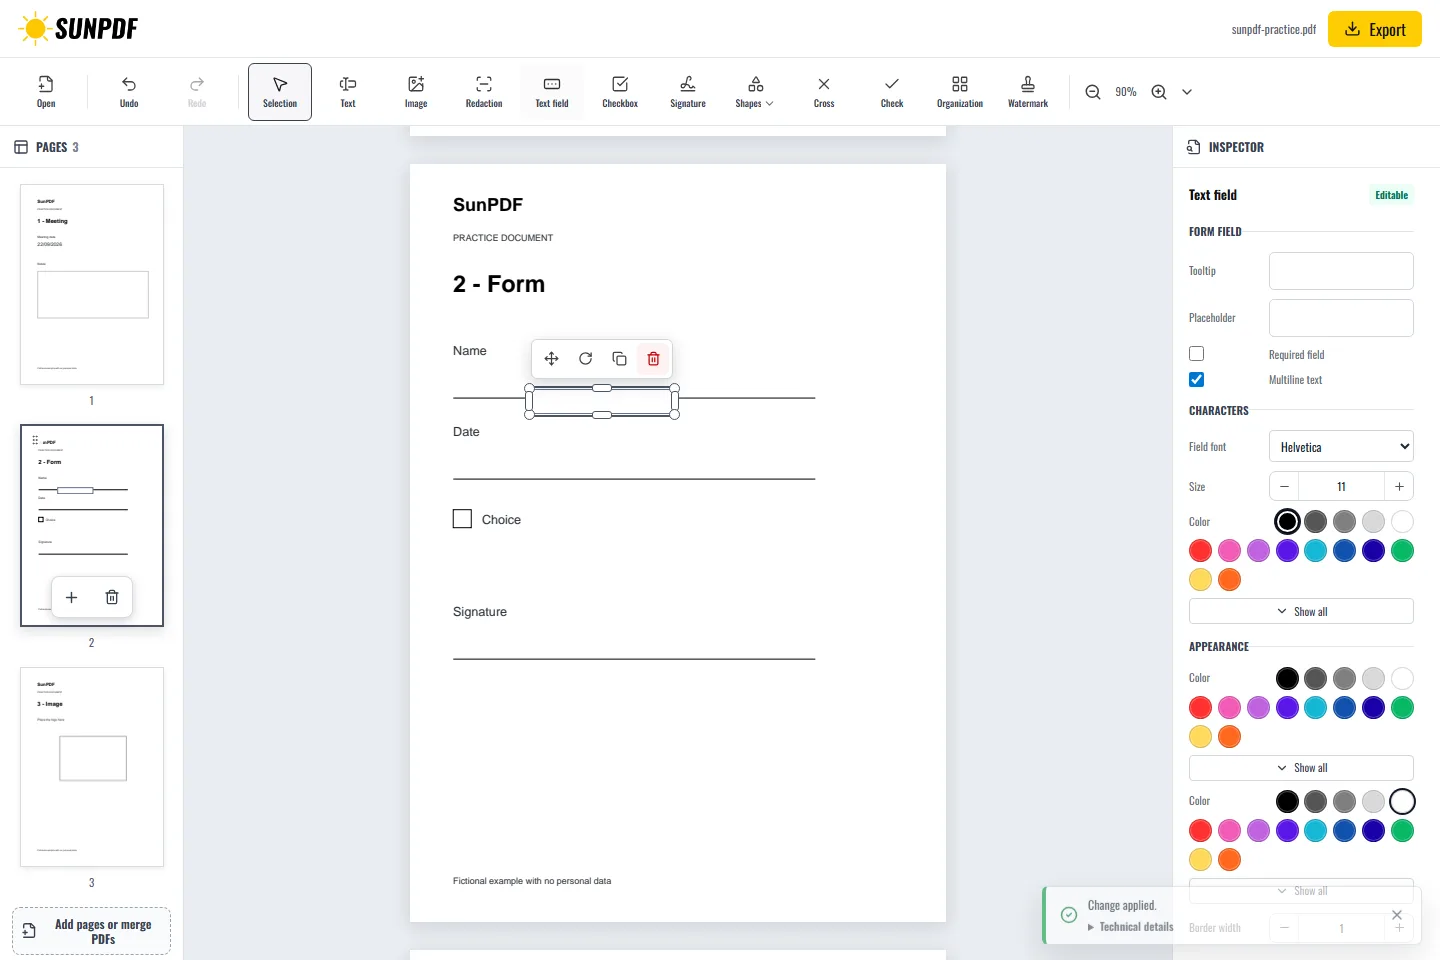This screenshot has height=960, width=1440.
Task: Delete page 2 from thumbnail
Action: pyautogui.click(x=112, y=597)
